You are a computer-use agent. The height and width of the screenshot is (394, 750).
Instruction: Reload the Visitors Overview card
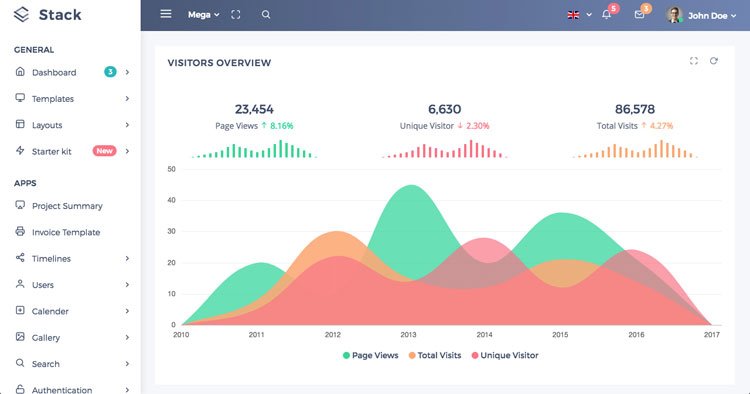click(714, 61)
